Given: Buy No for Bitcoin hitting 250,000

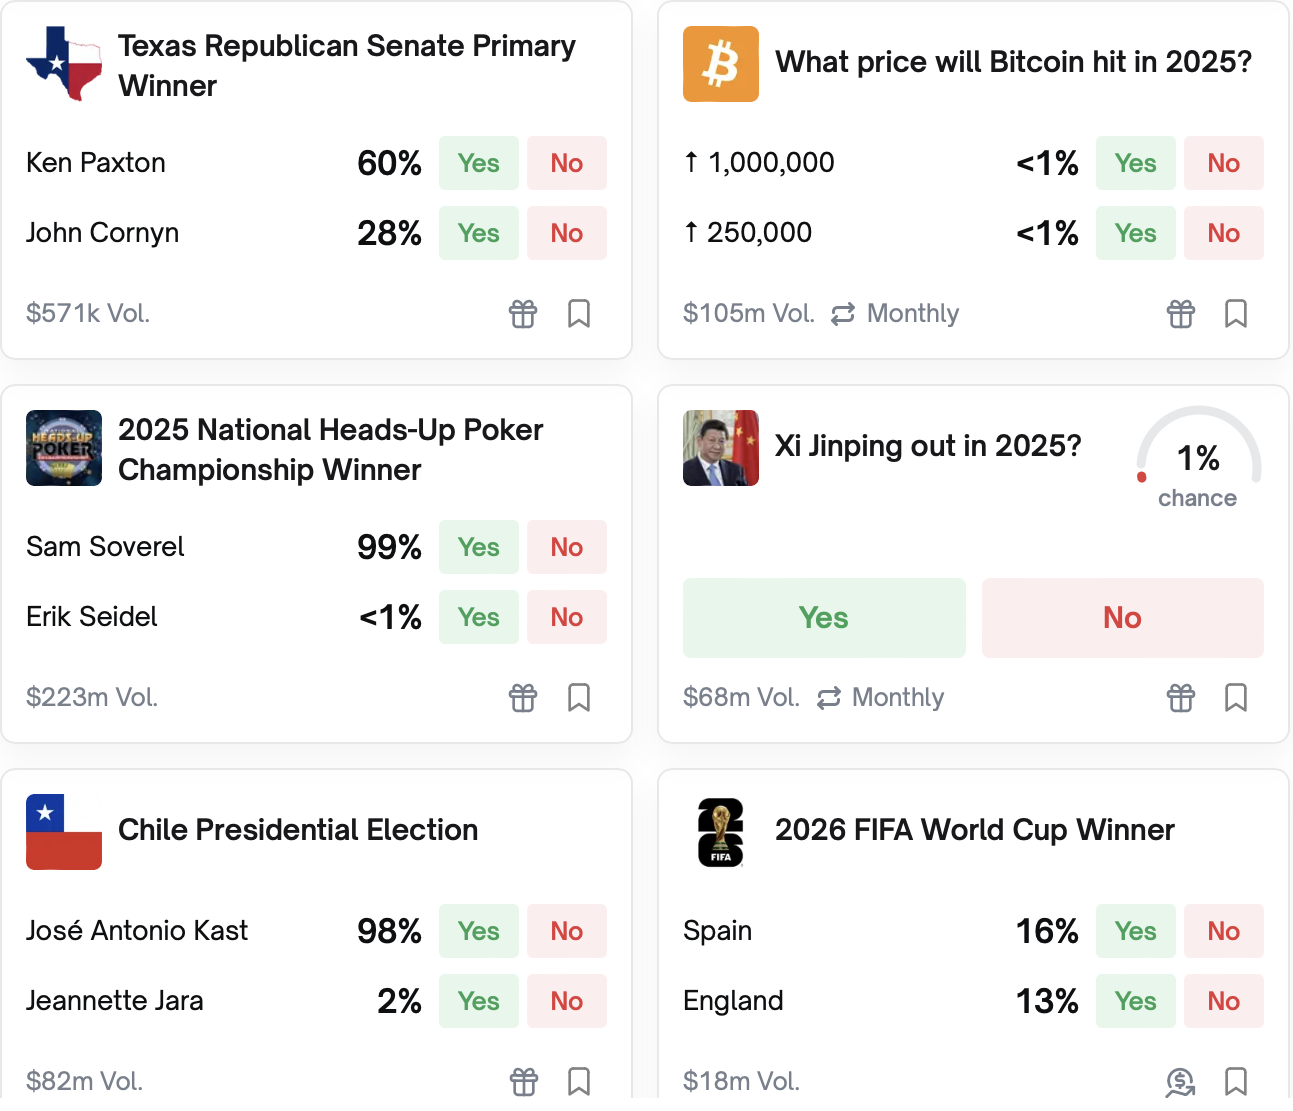Looking at the screenshot, I should 1223,233.
